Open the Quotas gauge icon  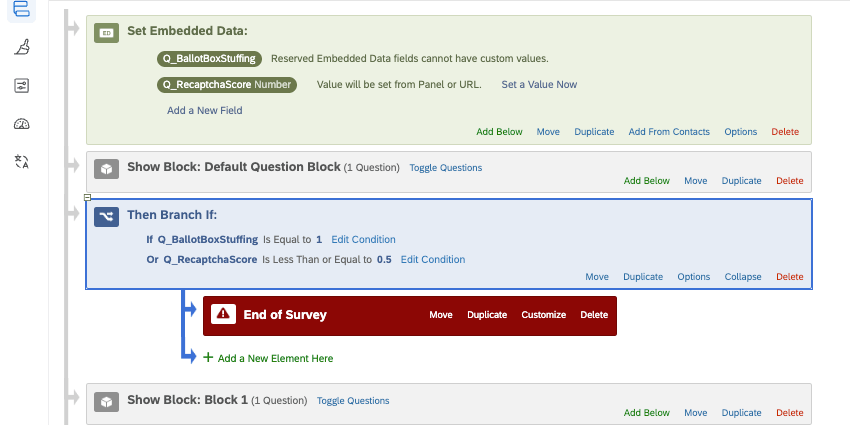tap(22, 123)
